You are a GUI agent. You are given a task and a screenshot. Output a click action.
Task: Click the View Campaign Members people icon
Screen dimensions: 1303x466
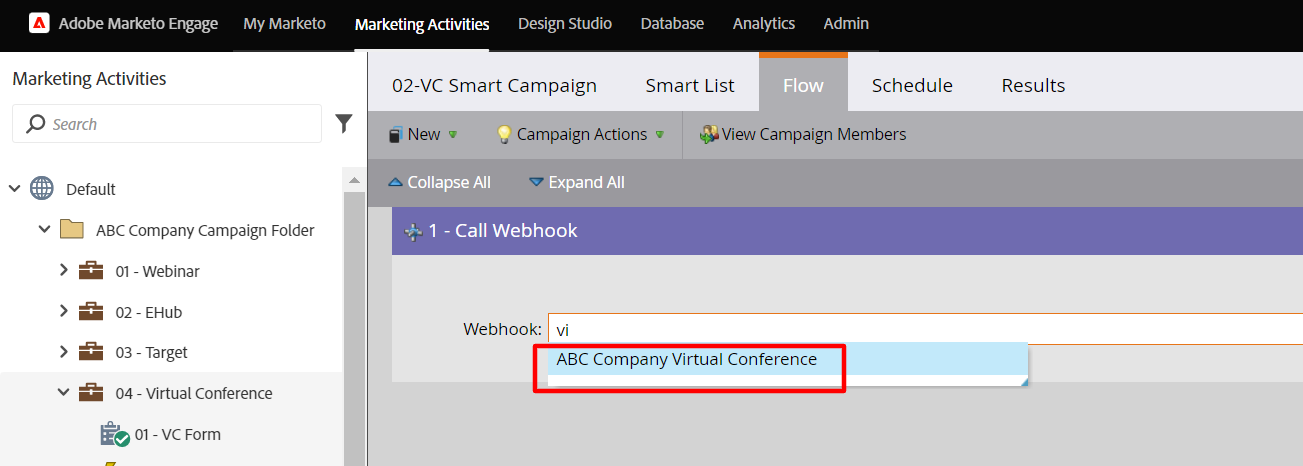[x=709, y=134]
